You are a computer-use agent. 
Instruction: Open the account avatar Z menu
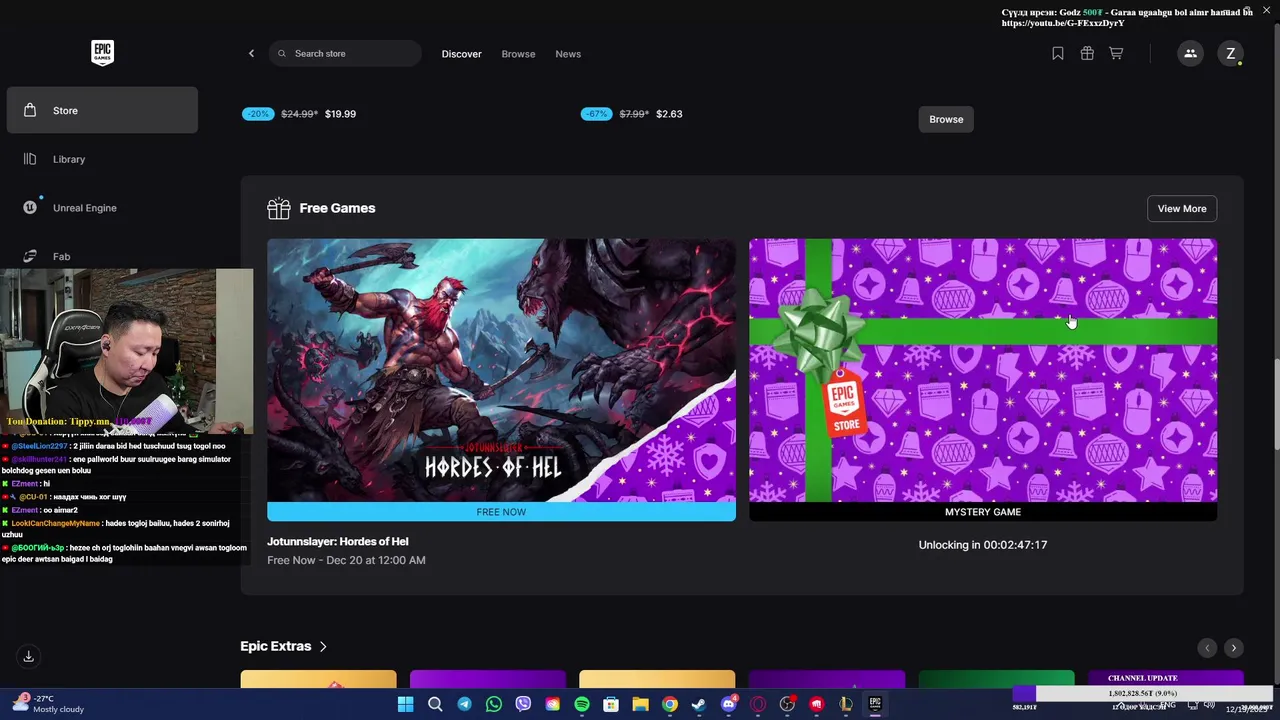[x=1230, y=53]
